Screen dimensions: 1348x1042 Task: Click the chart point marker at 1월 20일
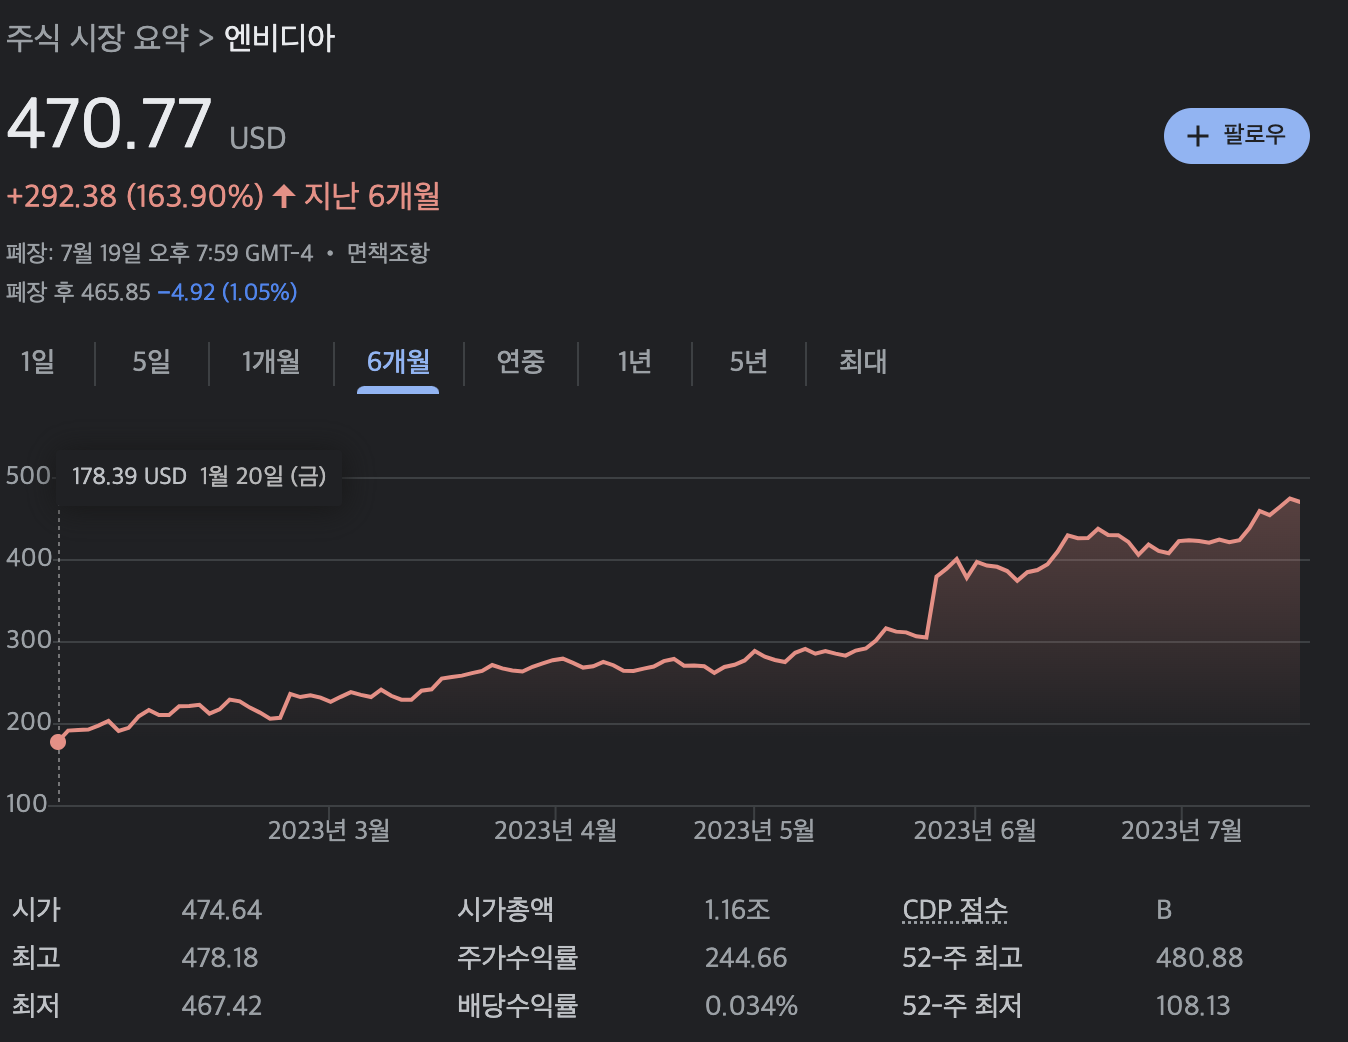coord(58,742)
